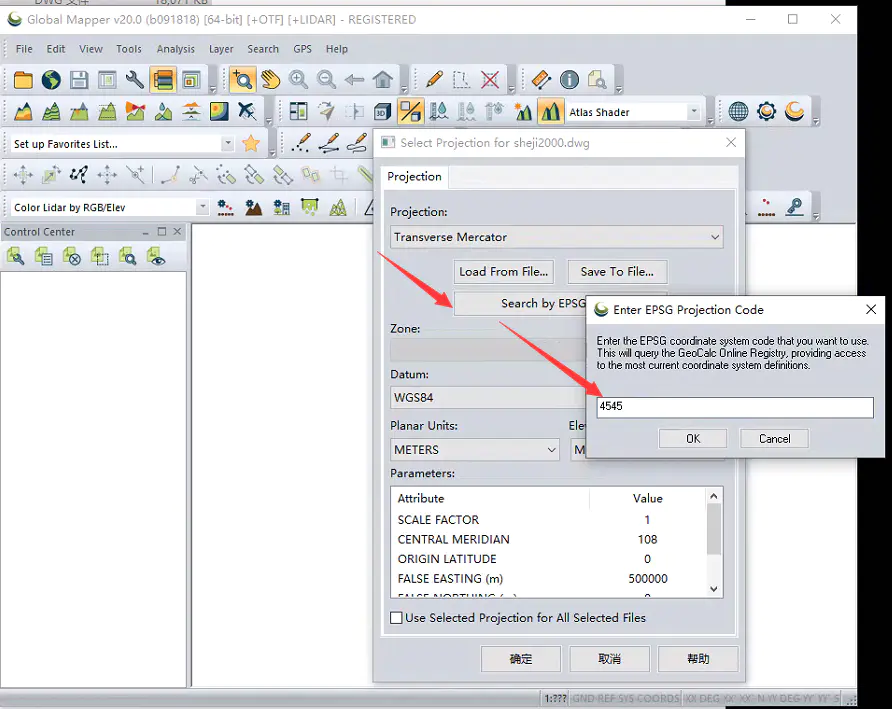This screenshot has width=892, height=709.
Task: Open the 3D viewer cube icon
Action: (x=382, y=112)
